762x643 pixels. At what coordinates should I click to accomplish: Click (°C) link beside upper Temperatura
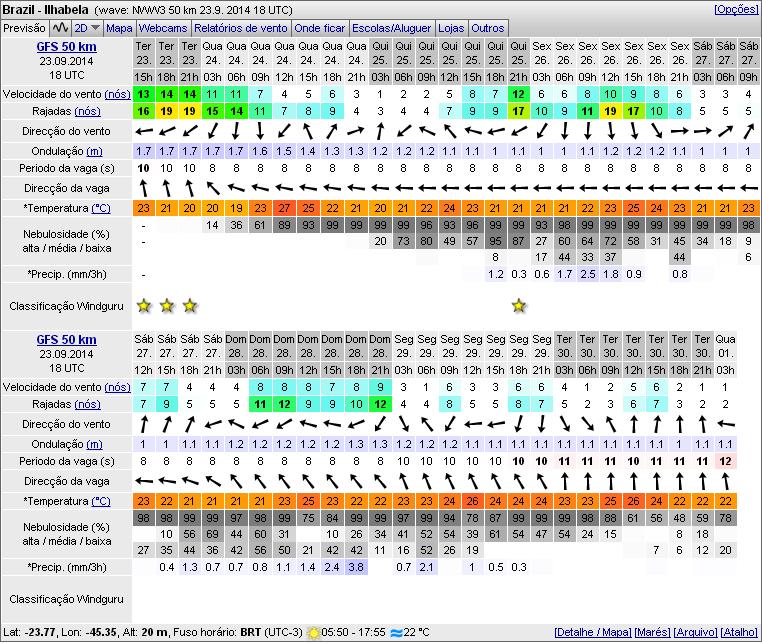point(101,208)
